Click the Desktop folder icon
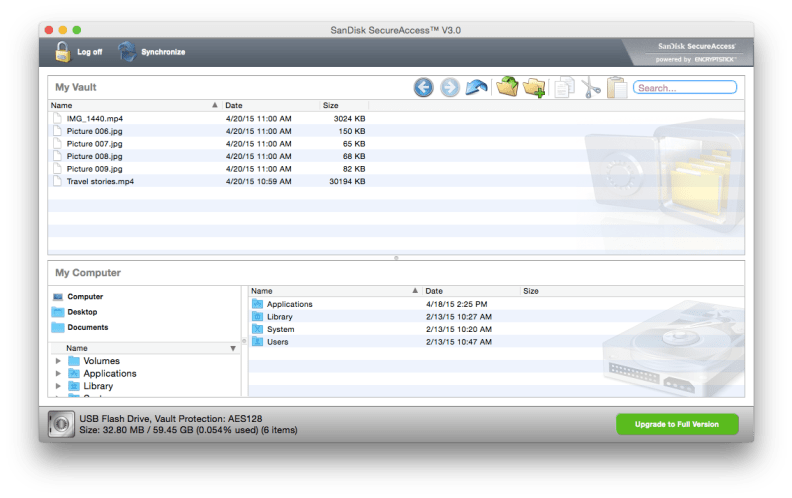Viewport: 792px width, 498px height. (x=58, y=312)
